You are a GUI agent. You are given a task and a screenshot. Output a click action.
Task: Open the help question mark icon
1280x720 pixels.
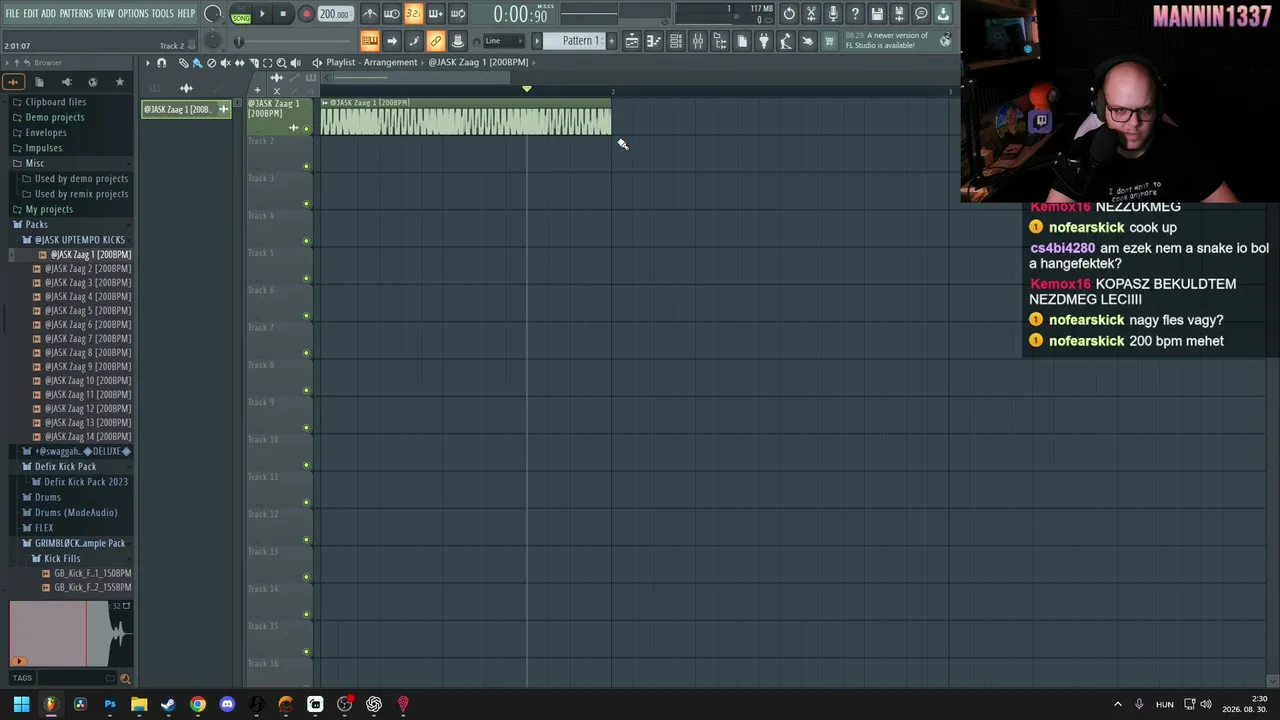pos(855,14)
